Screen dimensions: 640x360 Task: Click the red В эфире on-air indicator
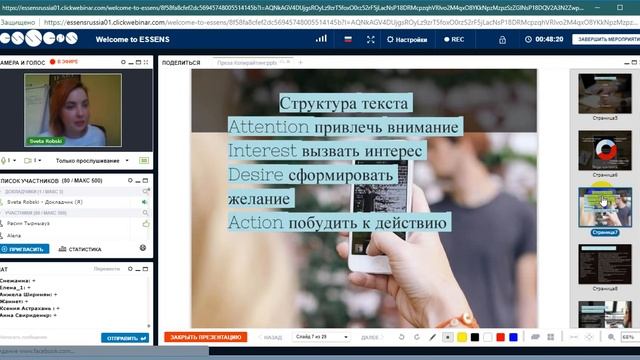(64, 62)
